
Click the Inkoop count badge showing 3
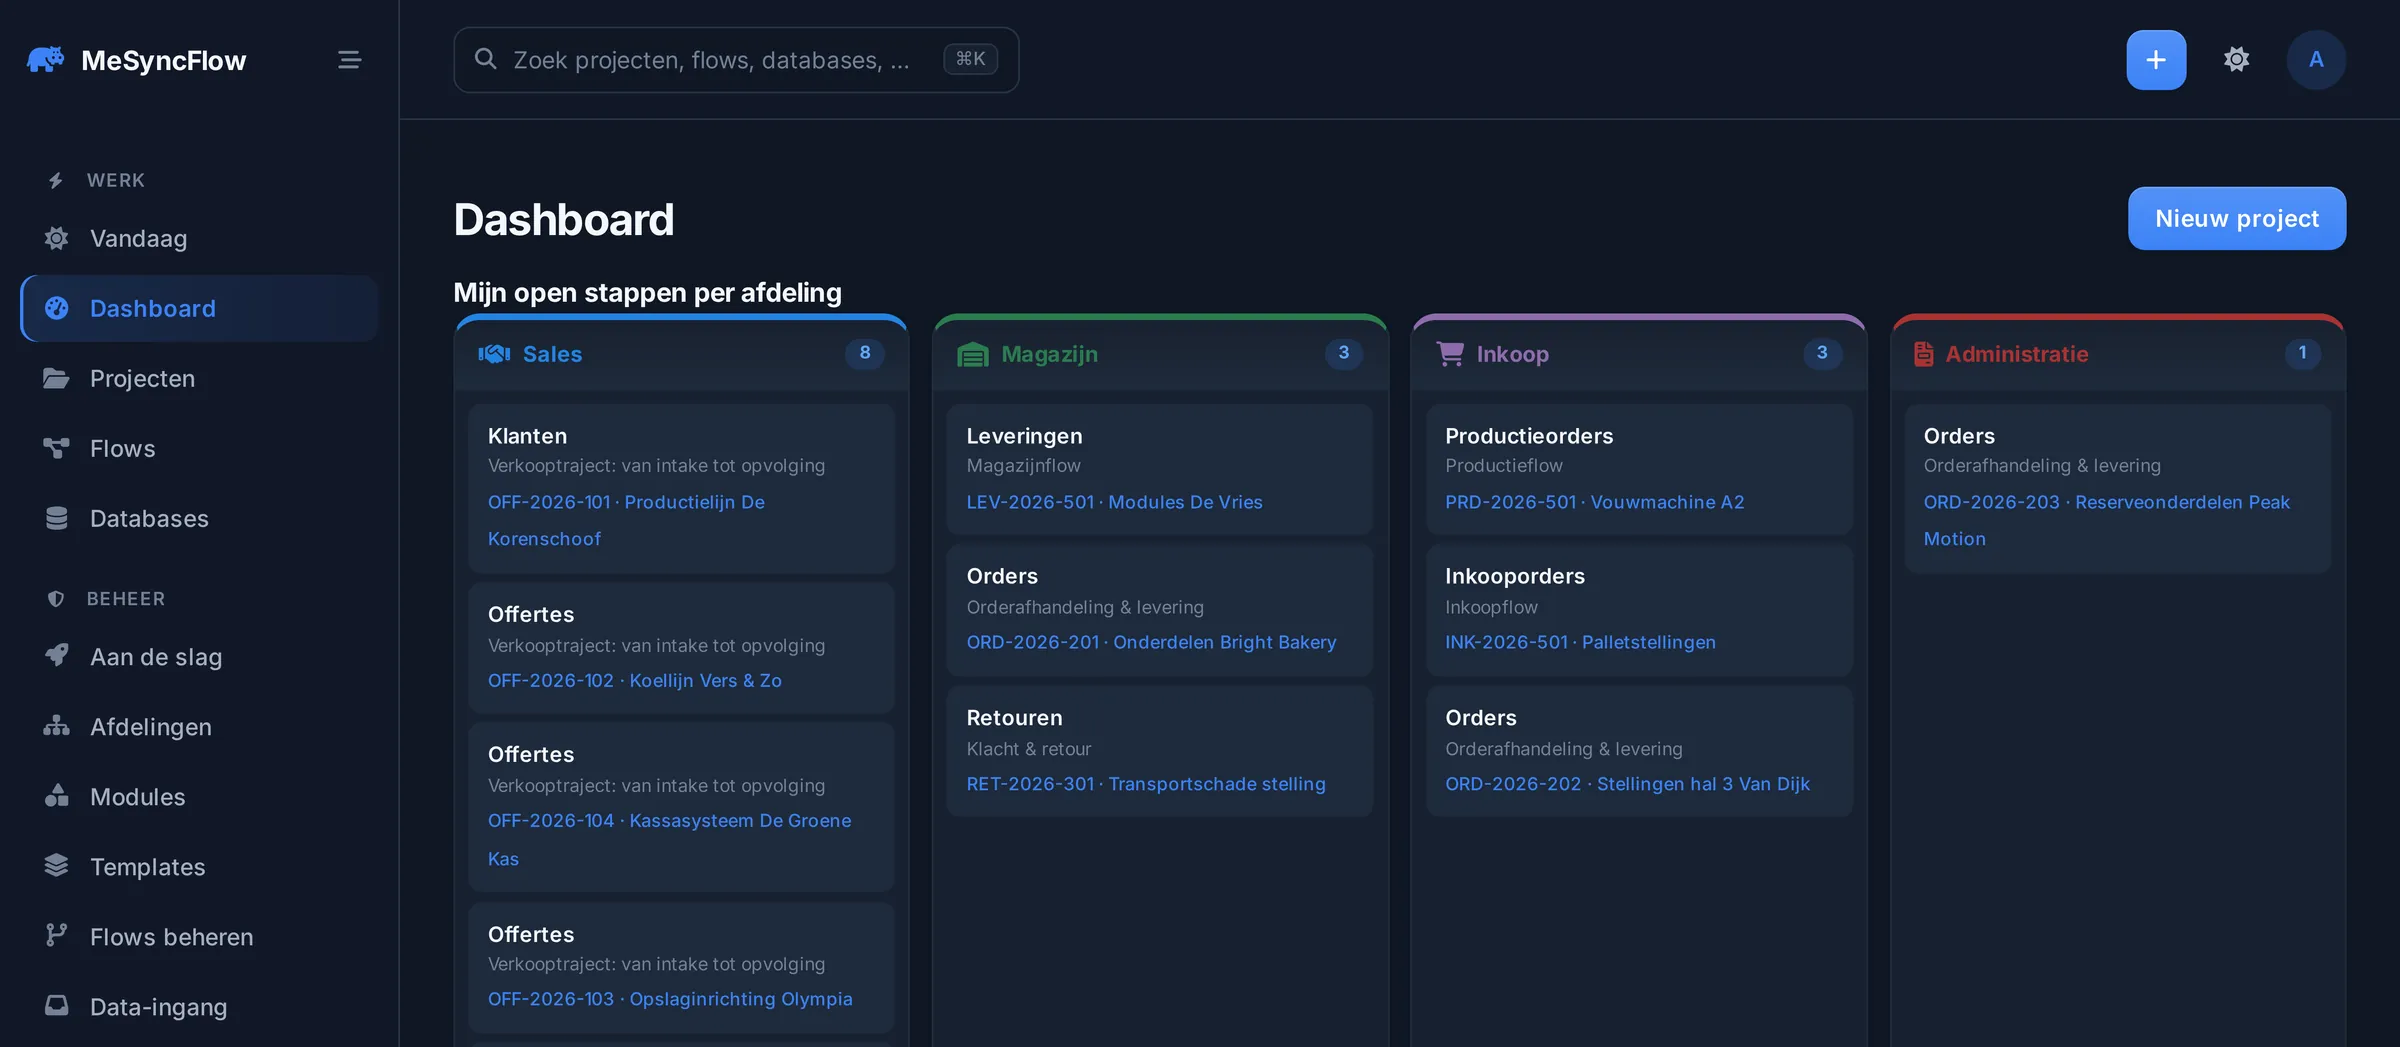click(1822, 353)
